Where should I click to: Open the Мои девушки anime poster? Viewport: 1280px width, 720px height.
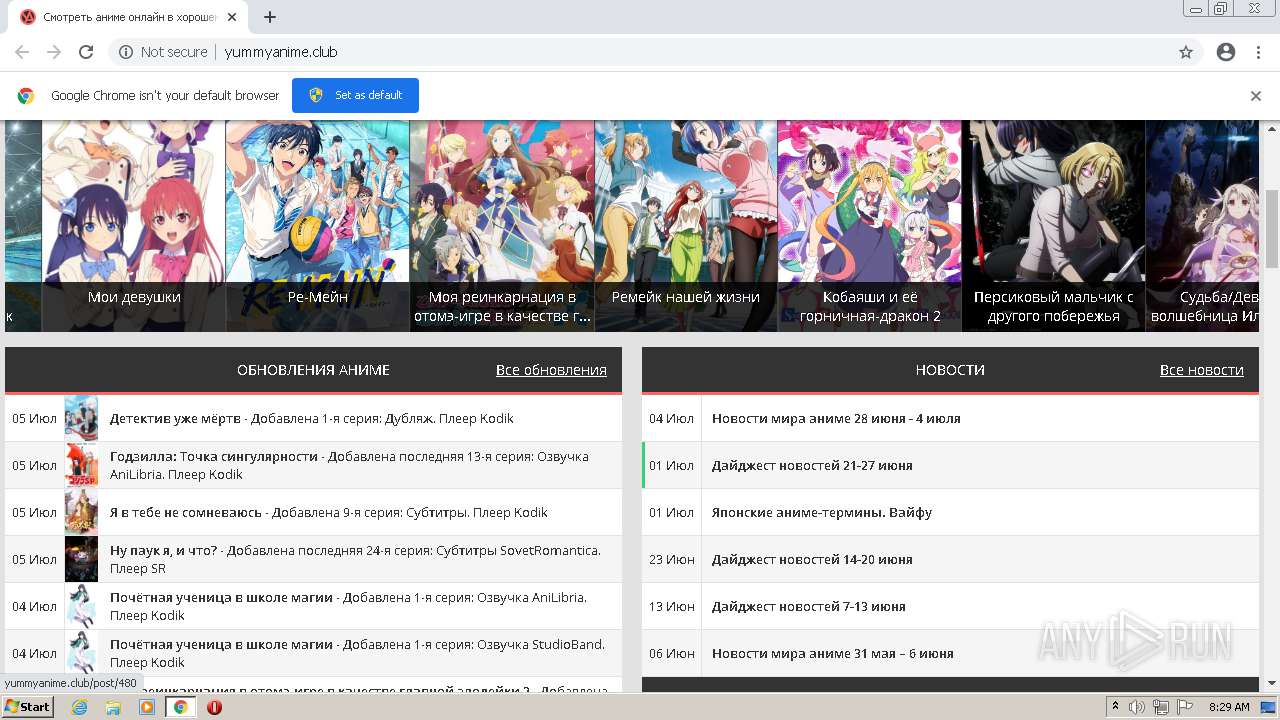pos(134,226)
